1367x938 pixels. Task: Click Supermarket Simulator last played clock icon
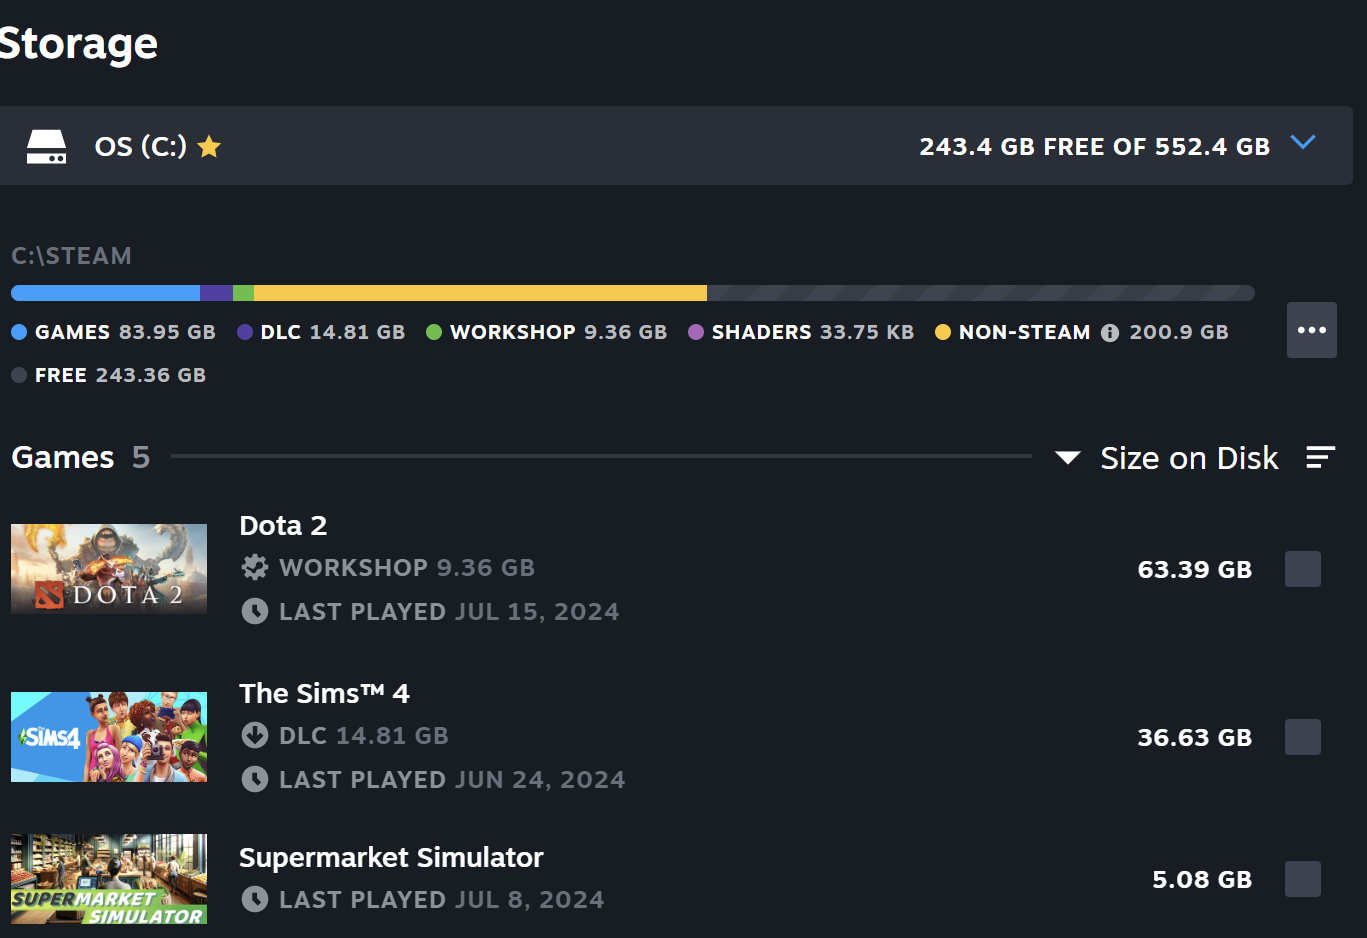coord(255,899)
